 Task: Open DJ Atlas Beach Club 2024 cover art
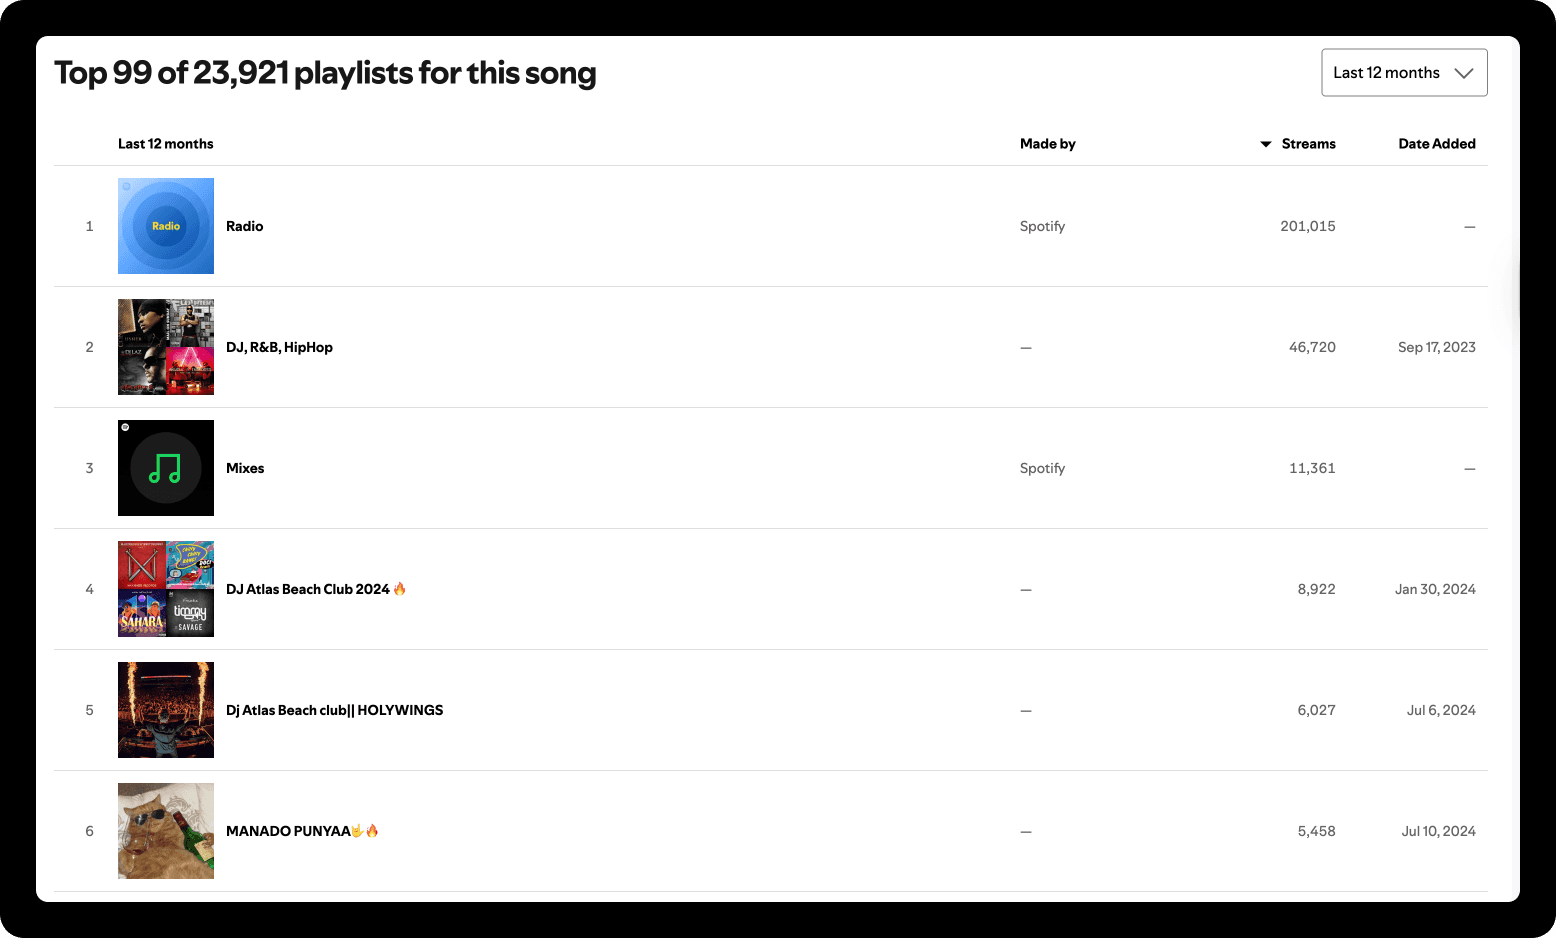[166, 589]
